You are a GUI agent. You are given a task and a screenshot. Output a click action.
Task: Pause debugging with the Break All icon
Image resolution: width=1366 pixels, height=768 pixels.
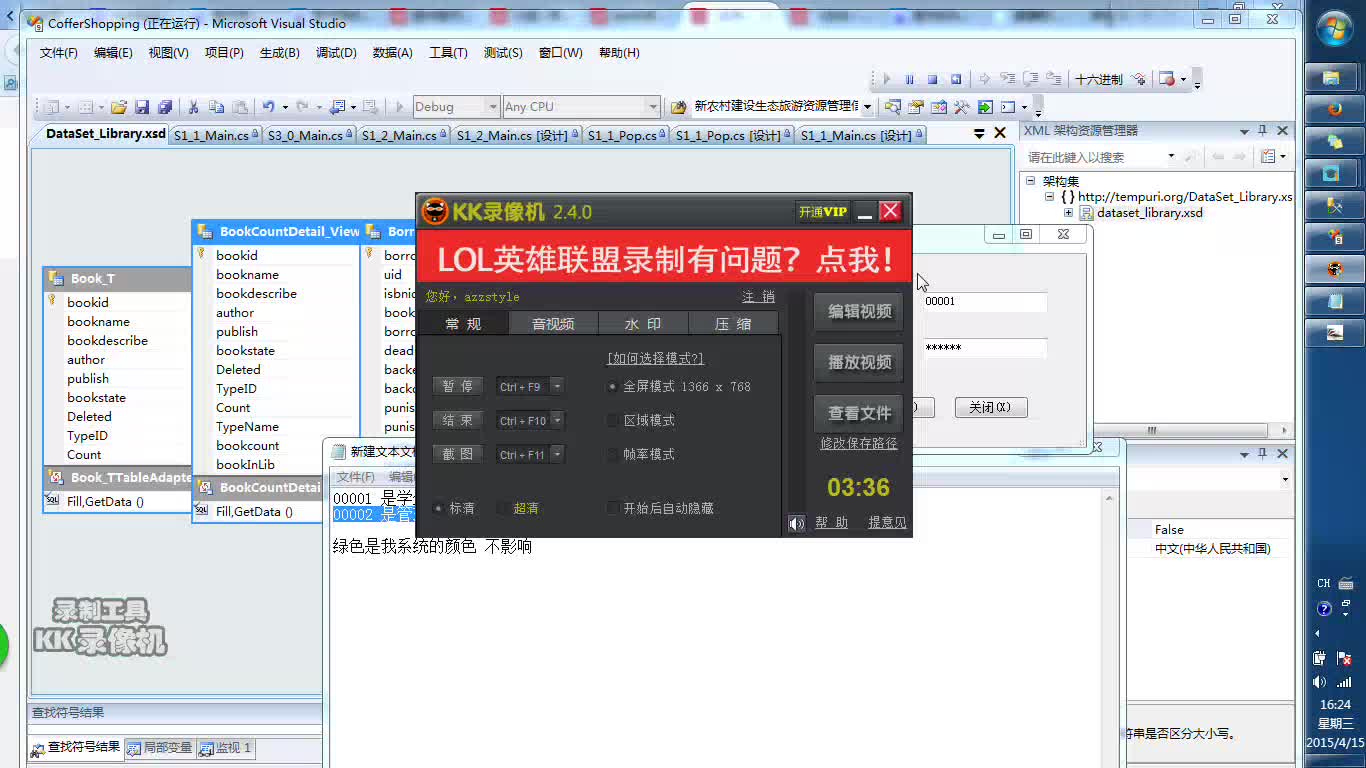pos(910,79)
